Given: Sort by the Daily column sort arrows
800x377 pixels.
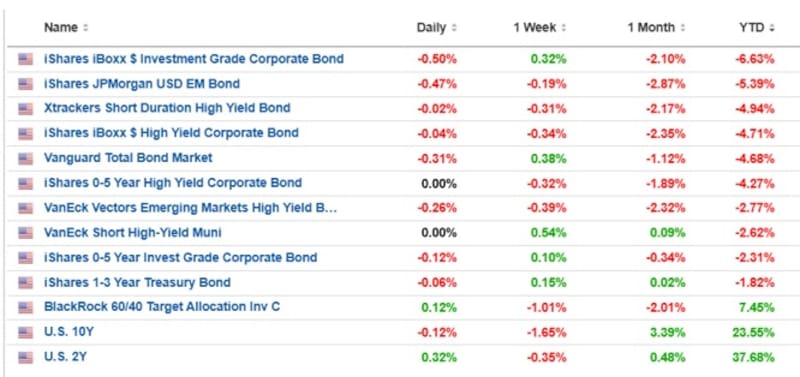Looking at the screenshot, I should coord(454,28).
